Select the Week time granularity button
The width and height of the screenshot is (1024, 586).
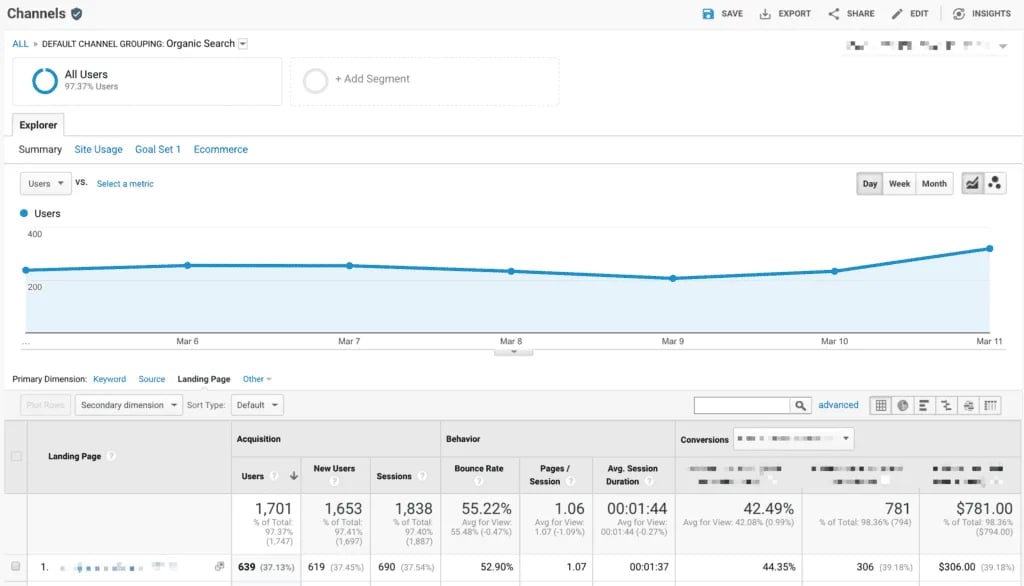pos(899,184)
